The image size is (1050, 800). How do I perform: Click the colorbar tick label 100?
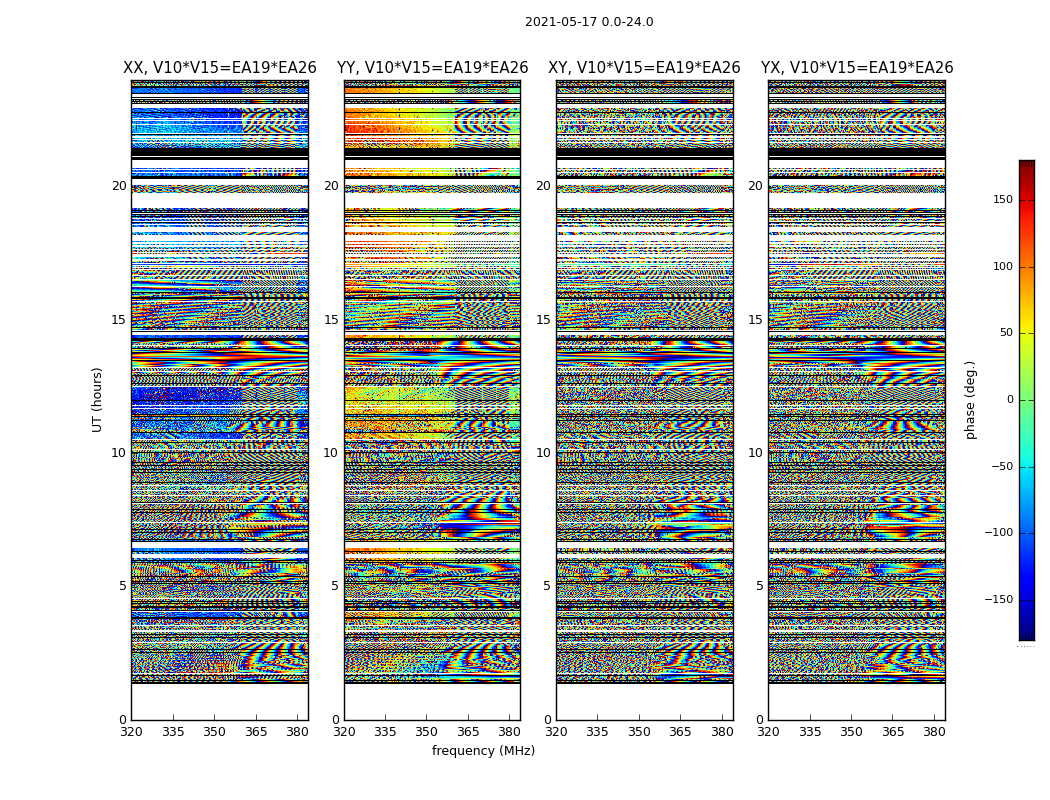pyautogui.click(x=1002, y=266)
